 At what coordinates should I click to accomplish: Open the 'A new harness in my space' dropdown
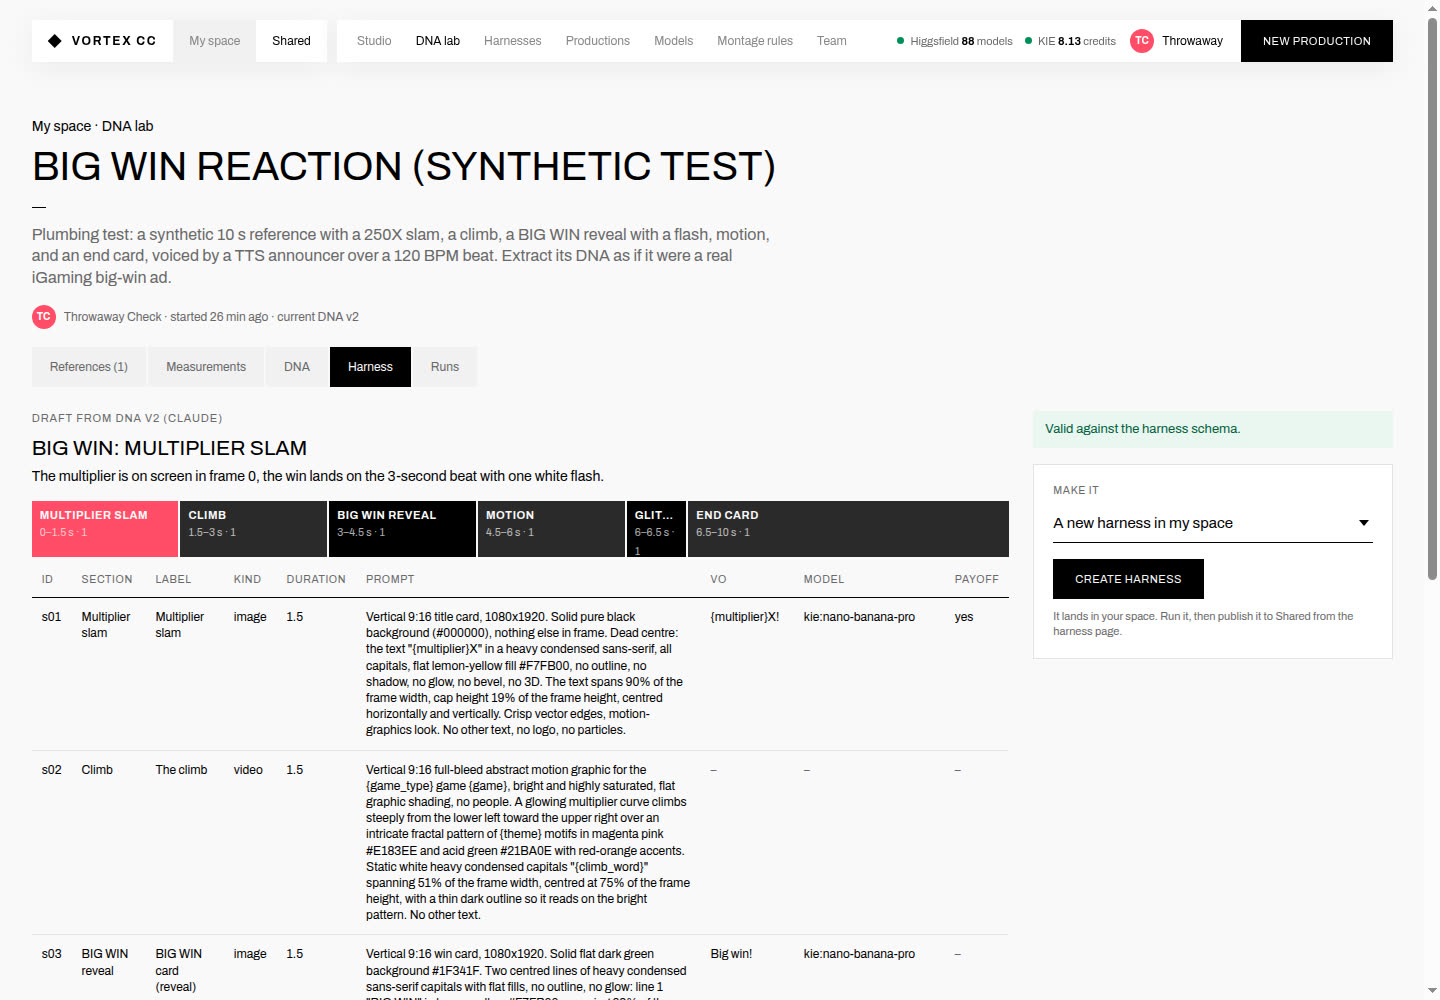[x=1212, y=523]
